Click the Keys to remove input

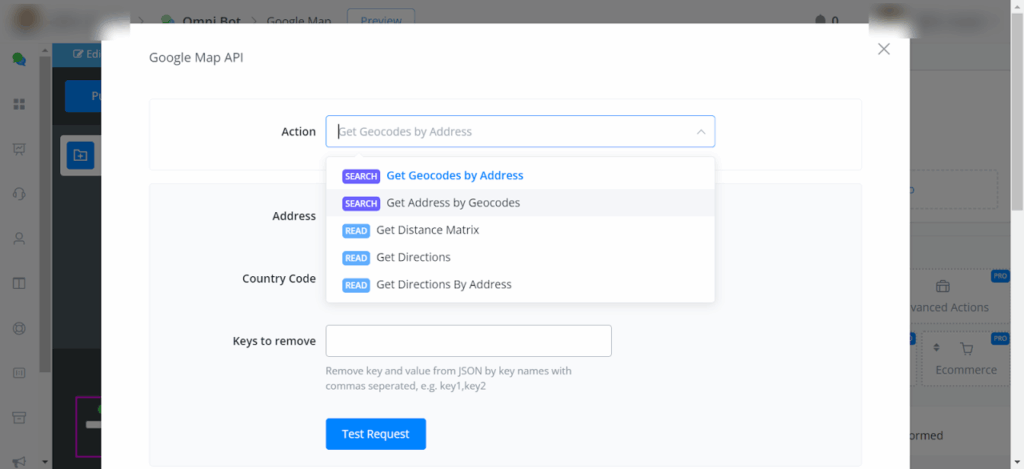tap(468, 341)
